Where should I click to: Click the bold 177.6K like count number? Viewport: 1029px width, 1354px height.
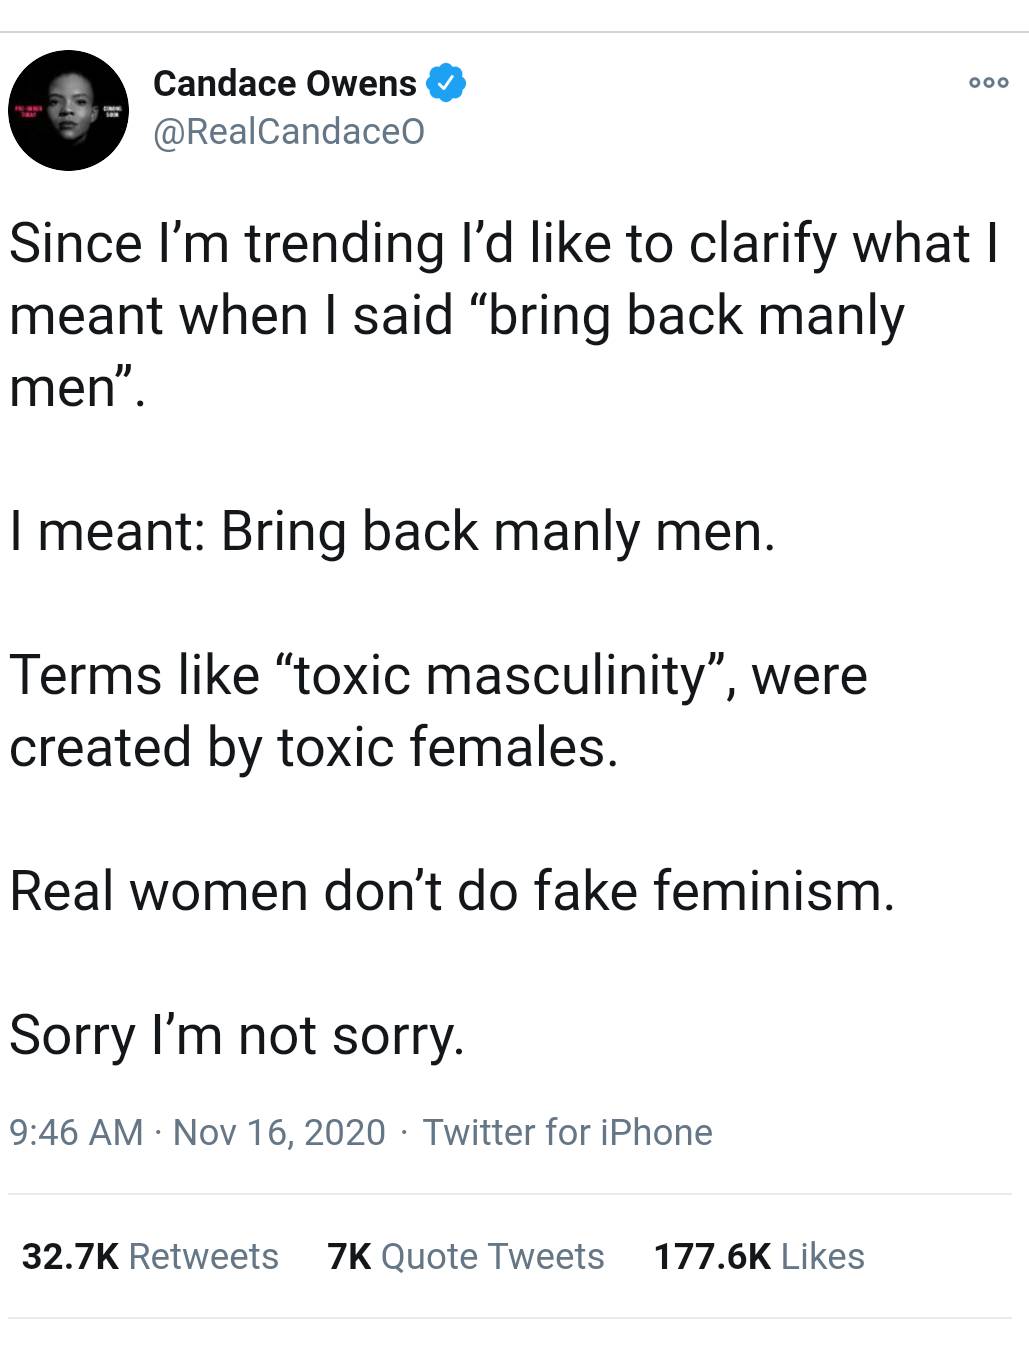[712, 1256]
